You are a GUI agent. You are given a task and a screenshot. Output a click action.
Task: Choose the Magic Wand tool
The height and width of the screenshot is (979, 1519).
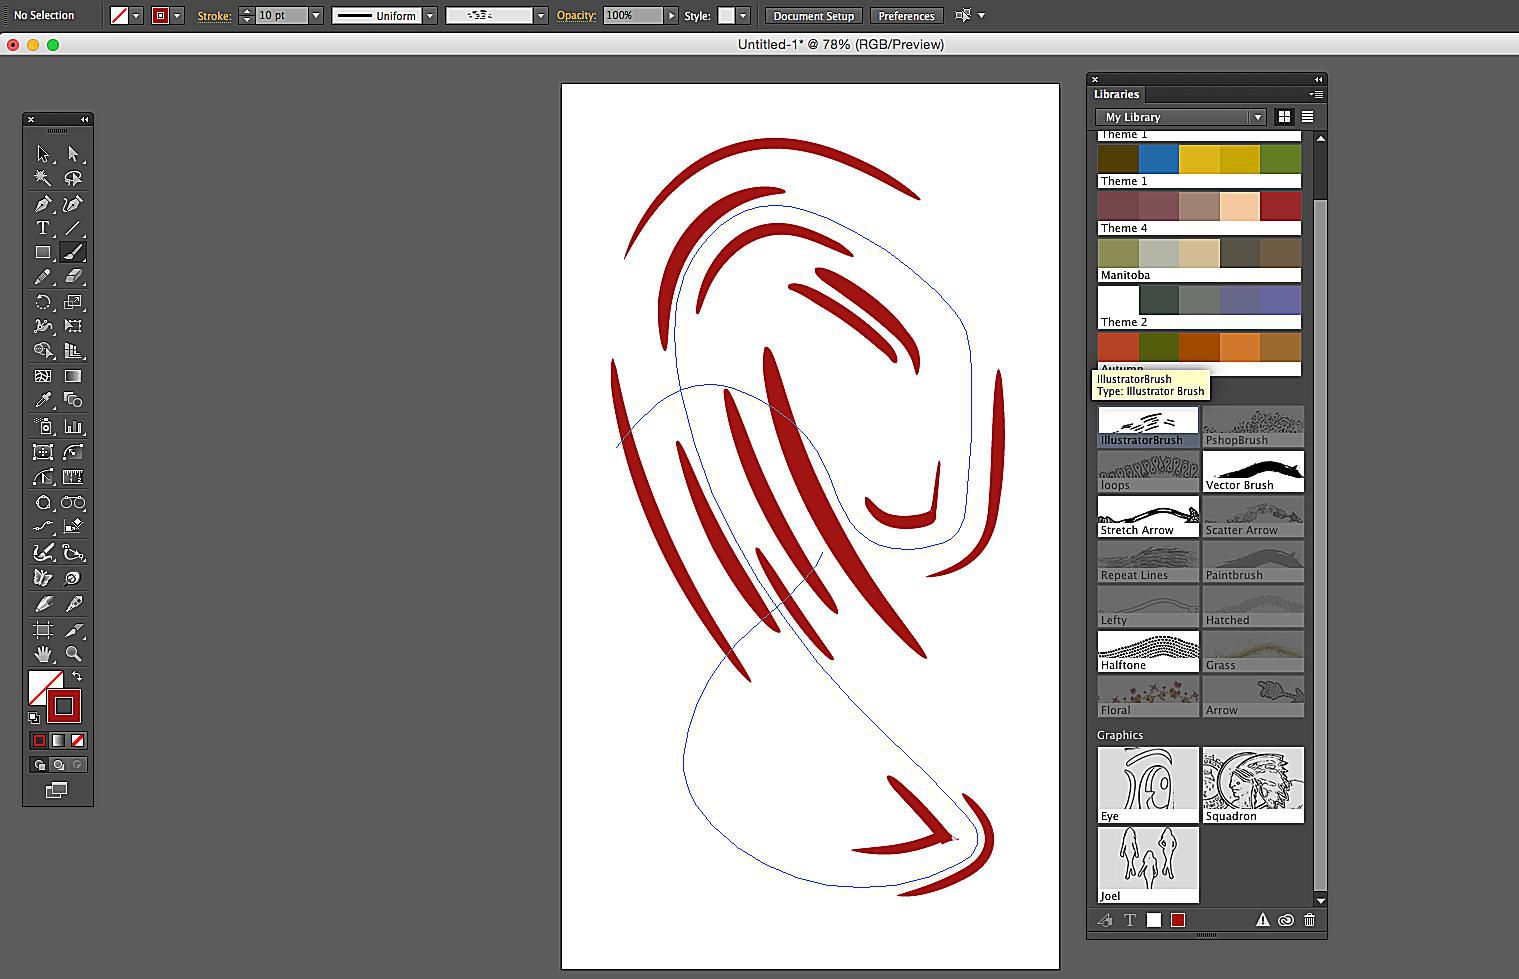coord(43,178)
